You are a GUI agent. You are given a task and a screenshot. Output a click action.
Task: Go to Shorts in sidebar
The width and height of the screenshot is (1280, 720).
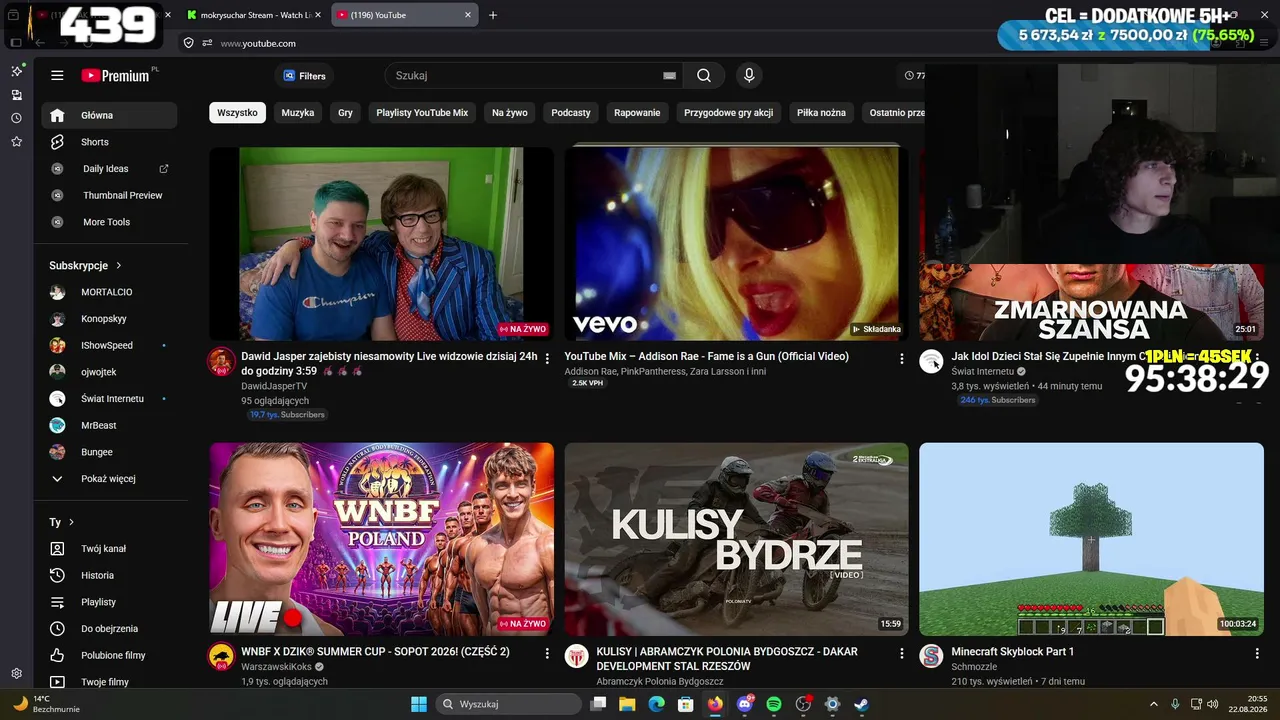(x=109, y=142)
